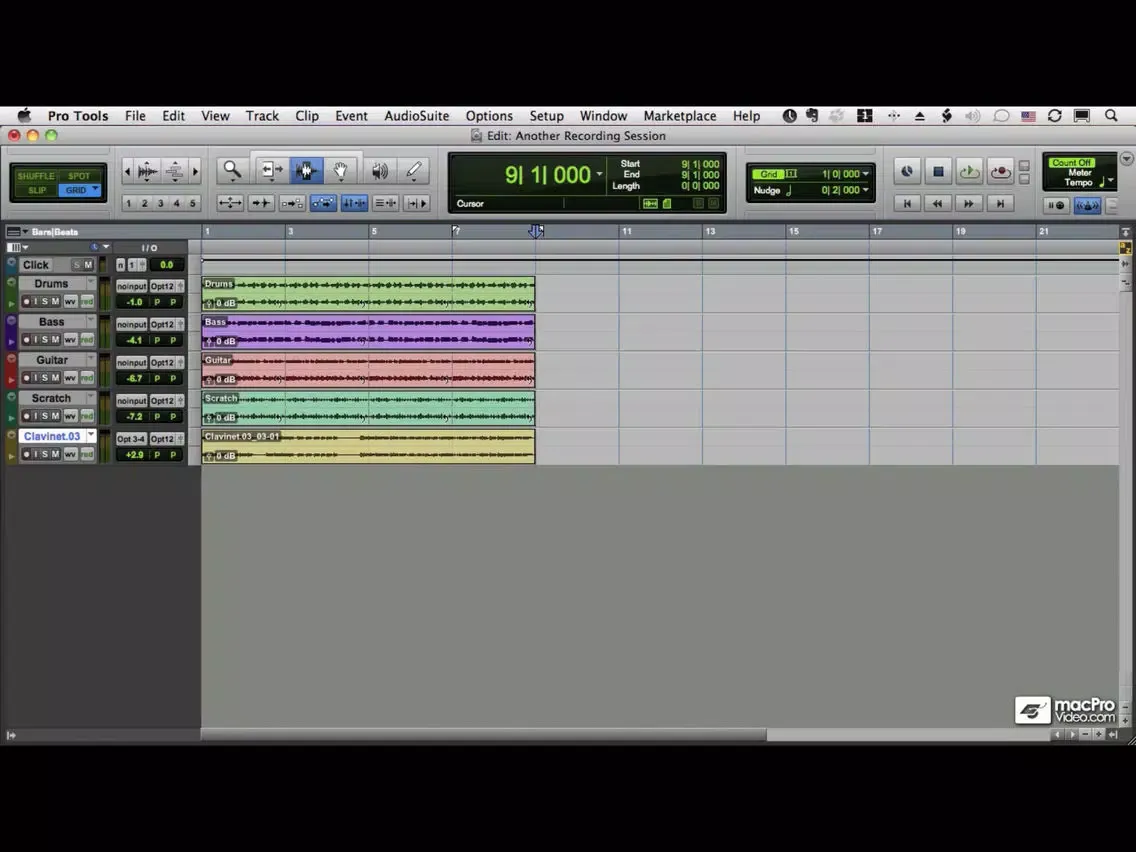This screenshot has width=1136, height=852.
Task: Open the File menu
Action: (x=135, y=116)
